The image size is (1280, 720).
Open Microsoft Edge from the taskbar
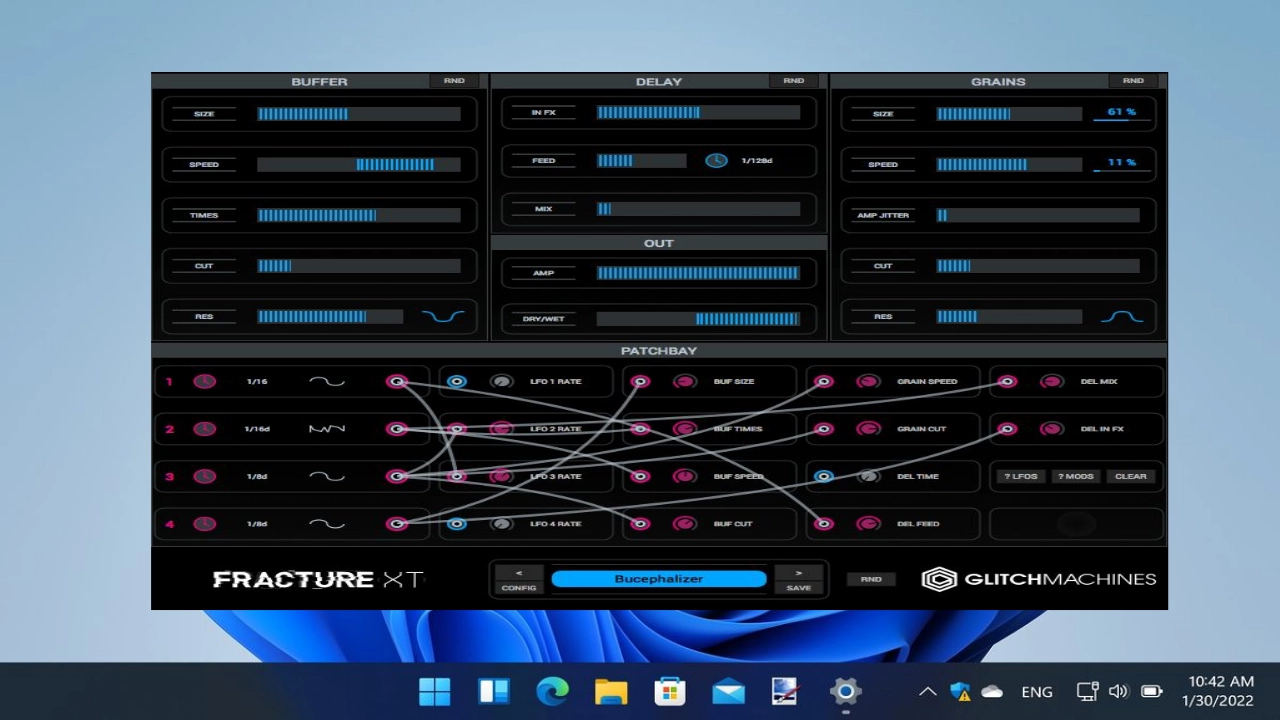pyautogui.click(x=552, y=691)
